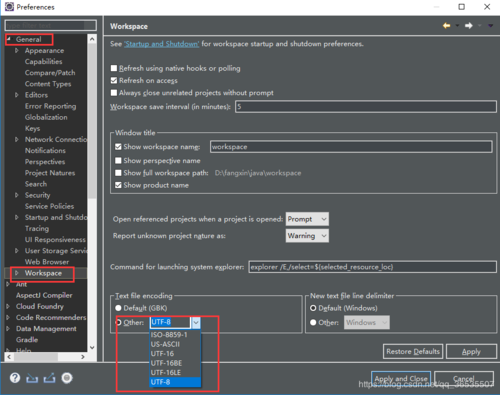This screenshot has width=500, height=395.
Task: Click the tree vertical scrollbar thumb
Action: point(92,122)
